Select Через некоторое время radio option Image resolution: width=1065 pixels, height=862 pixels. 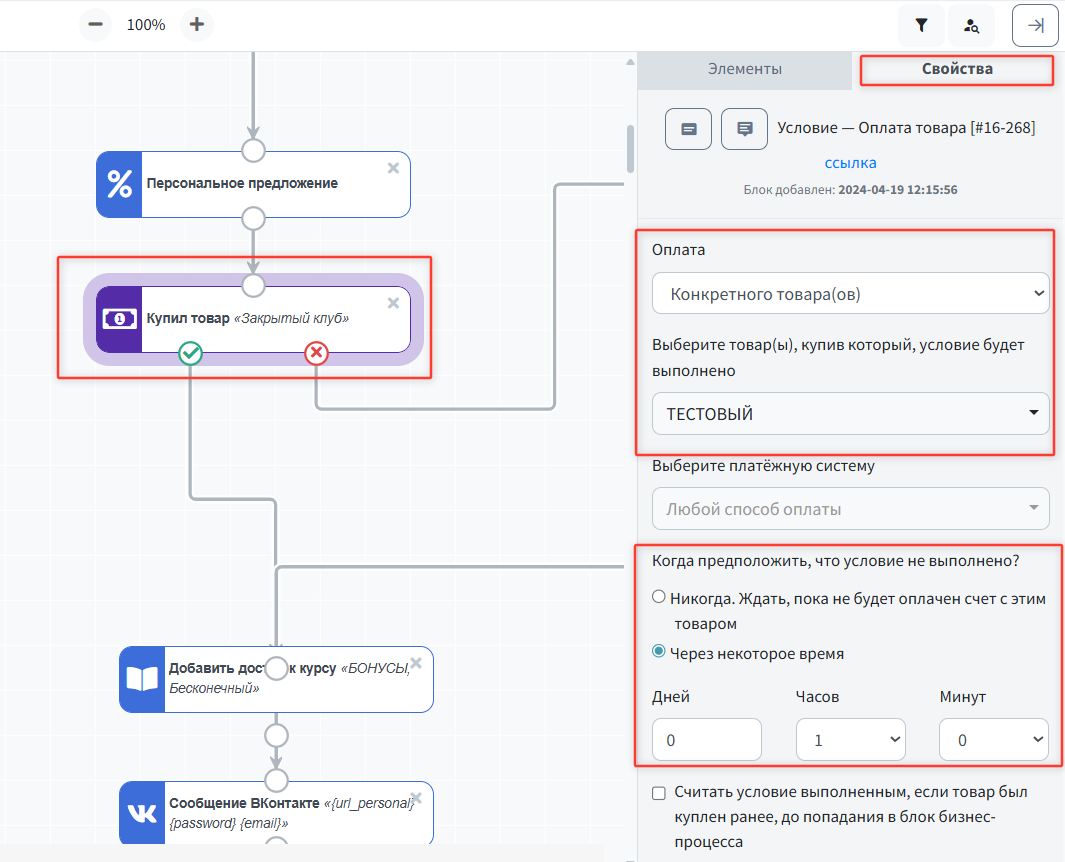click(658, 652)
